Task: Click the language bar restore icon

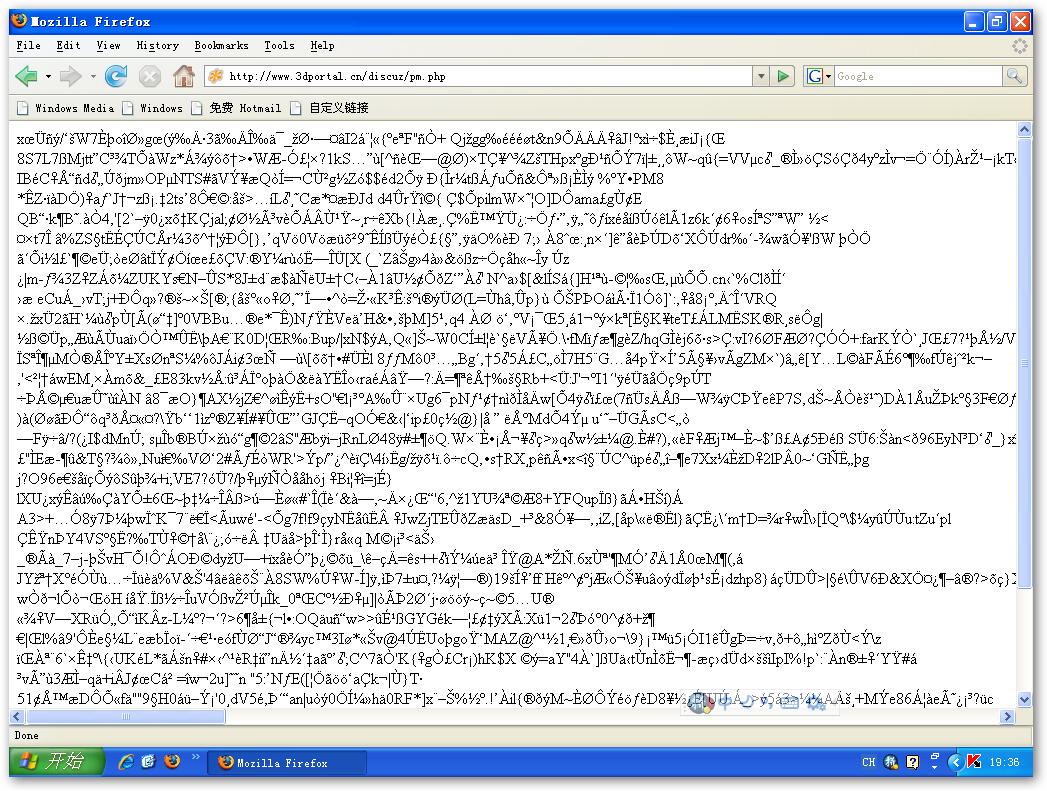Action: 935,756
